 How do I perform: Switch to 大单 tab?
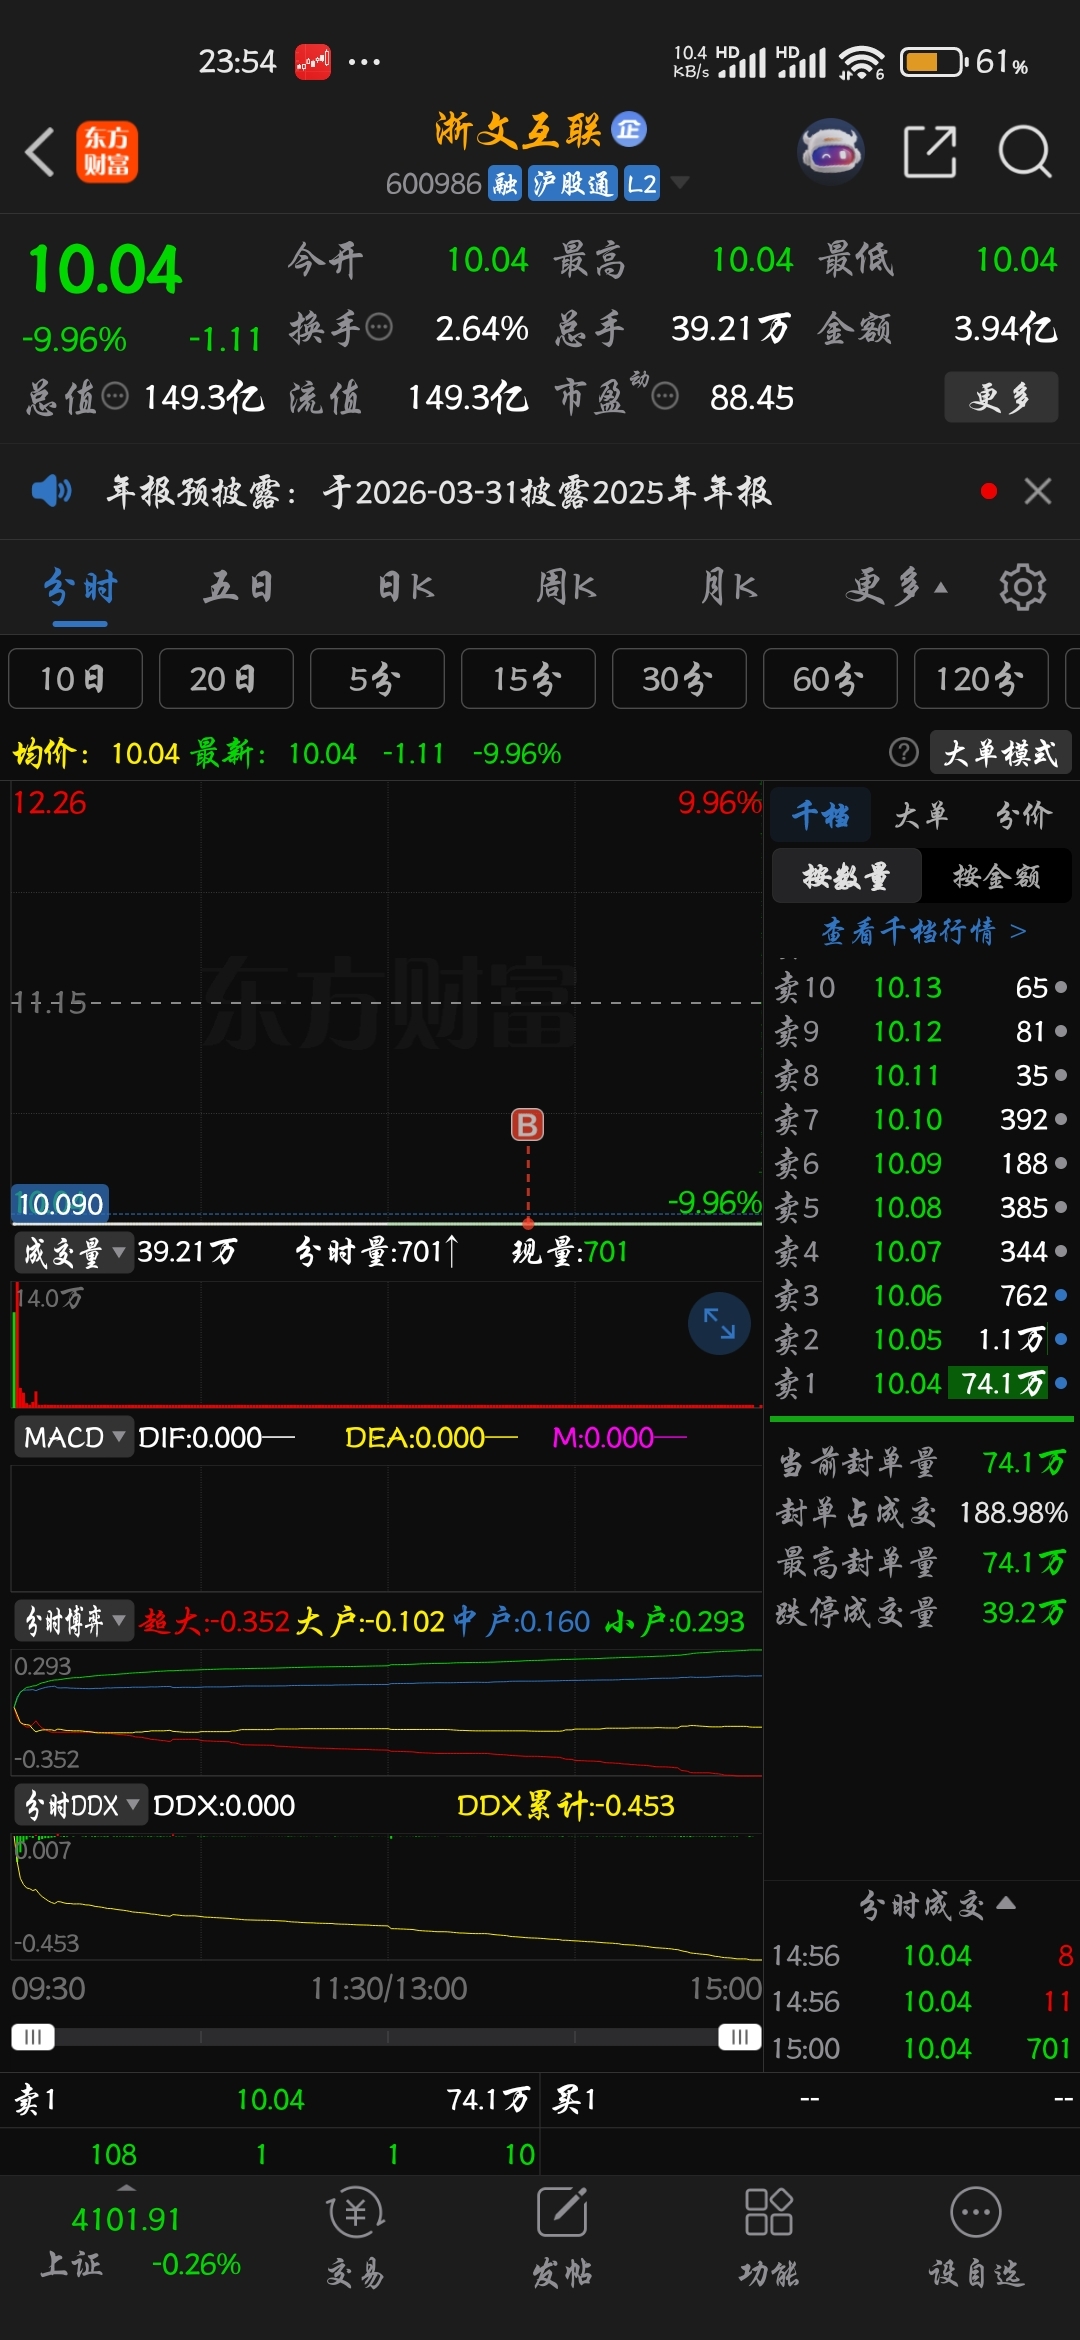[921, 815]
